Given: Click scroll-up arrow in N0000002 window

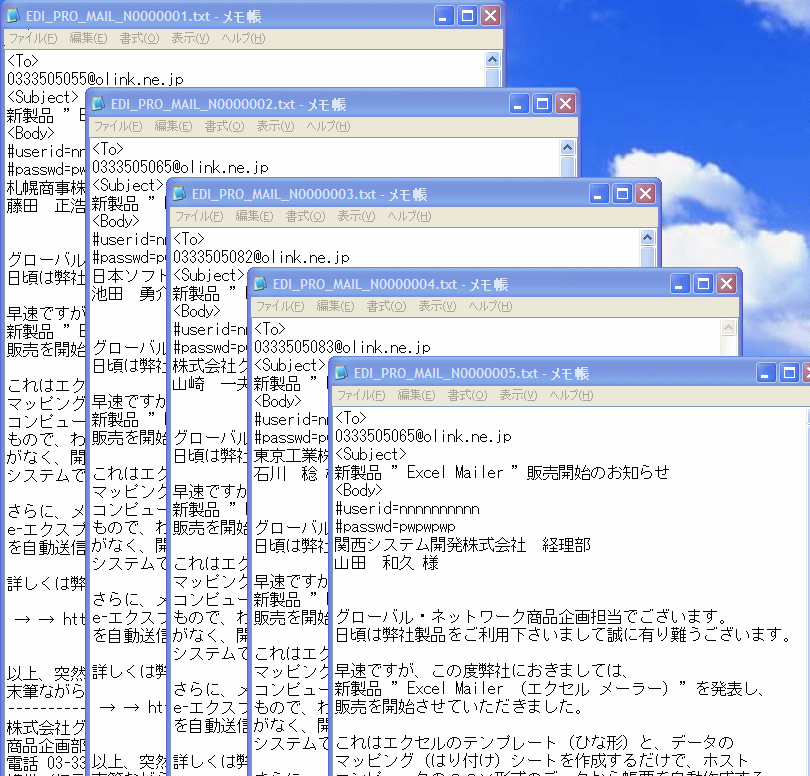Looking at the screenshot, I should pos(567,148).
